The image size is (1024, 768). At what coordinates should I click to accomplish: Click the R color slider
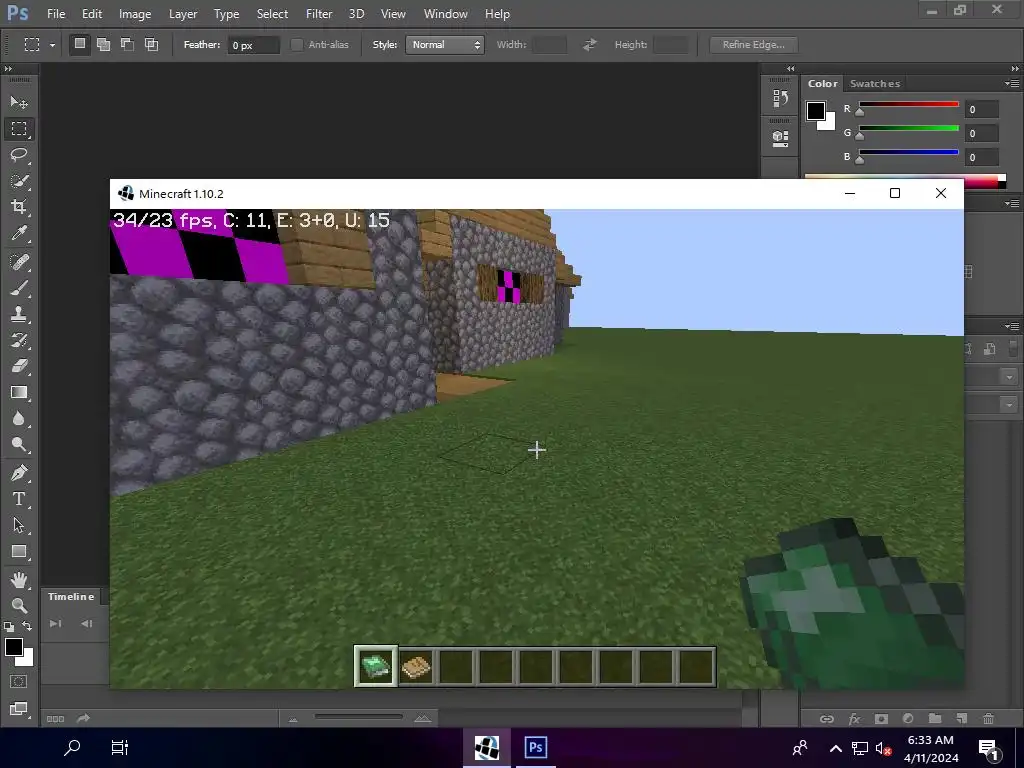click(x=908, y=104)
